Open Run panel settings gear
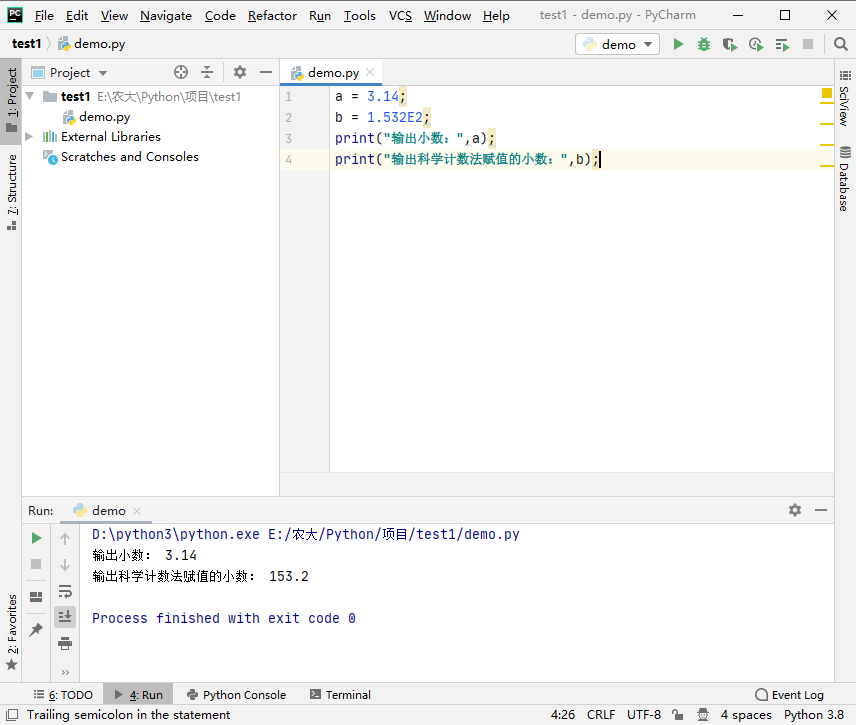856x725 pixels. [795, 510]
